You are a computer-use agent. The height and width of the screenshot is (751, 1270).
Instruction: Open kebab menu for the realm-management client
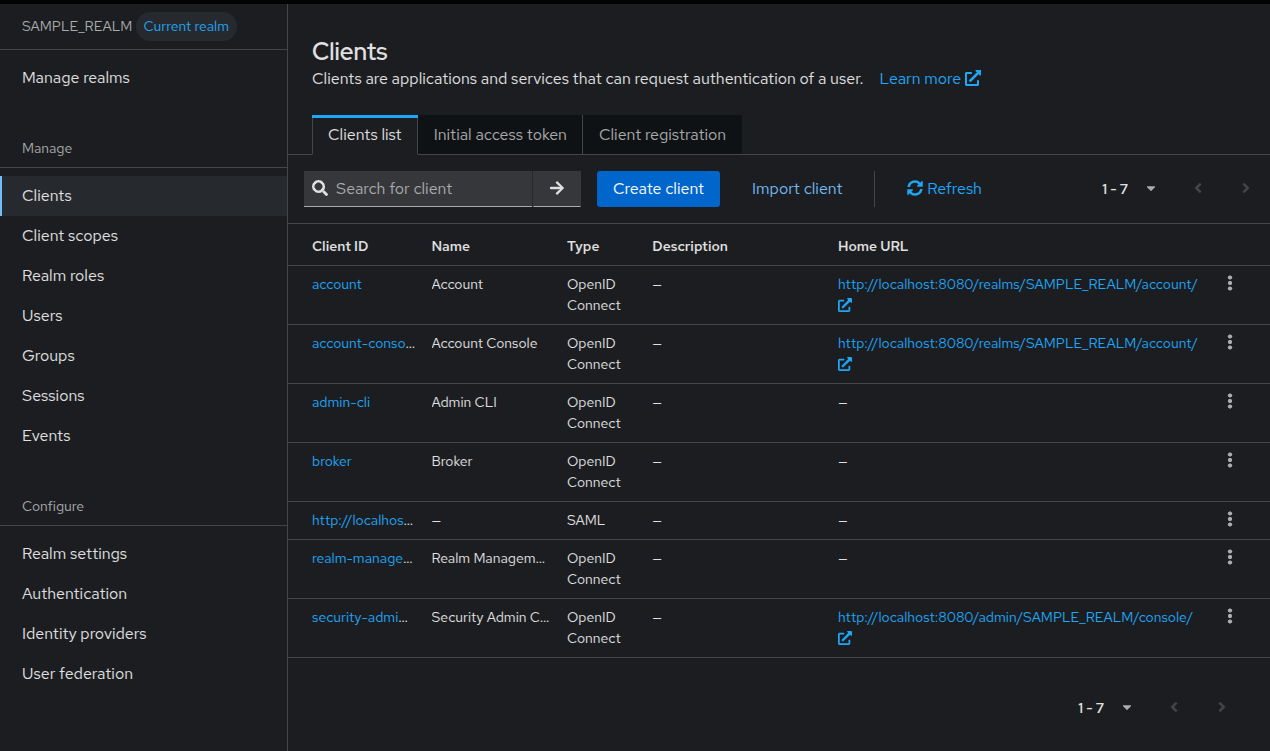pyautogui.click(x=1229, y=558)
